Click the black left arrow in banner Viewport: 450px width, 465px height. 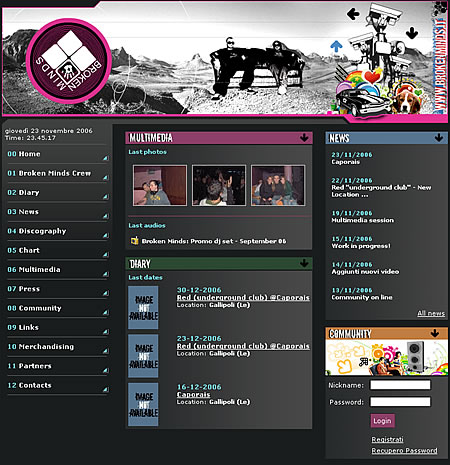353,14
